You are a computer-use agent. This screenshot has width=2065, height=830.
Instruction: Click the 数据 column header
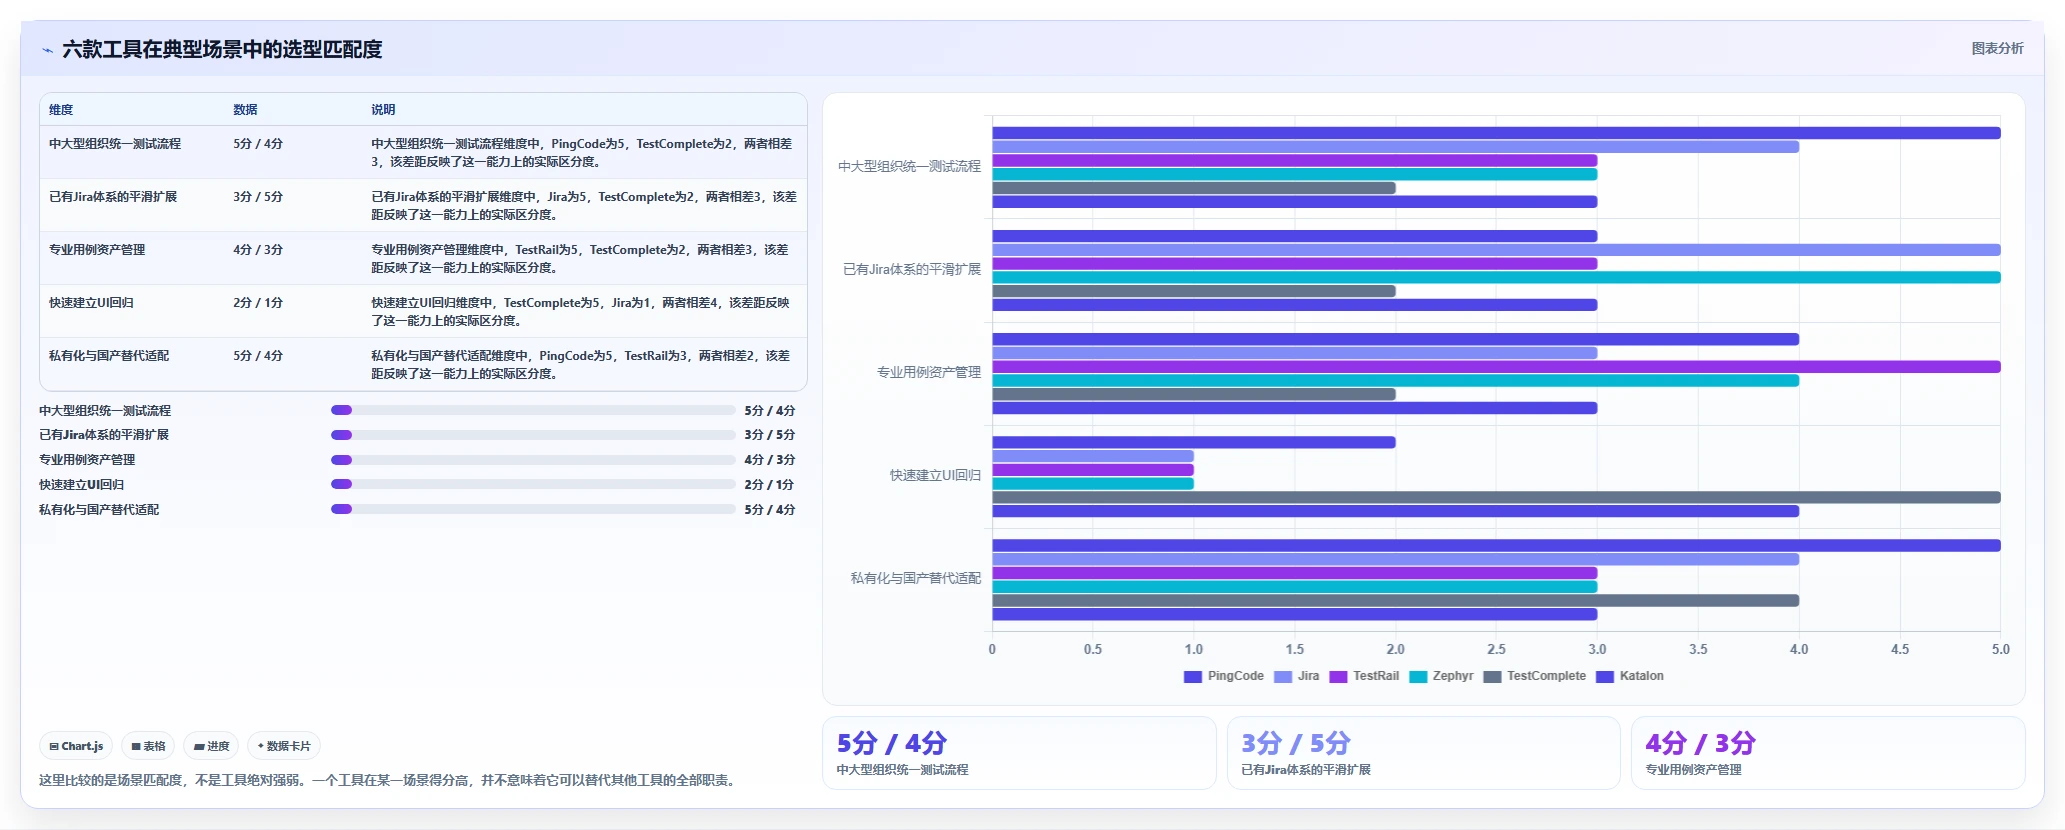point(245,110)
